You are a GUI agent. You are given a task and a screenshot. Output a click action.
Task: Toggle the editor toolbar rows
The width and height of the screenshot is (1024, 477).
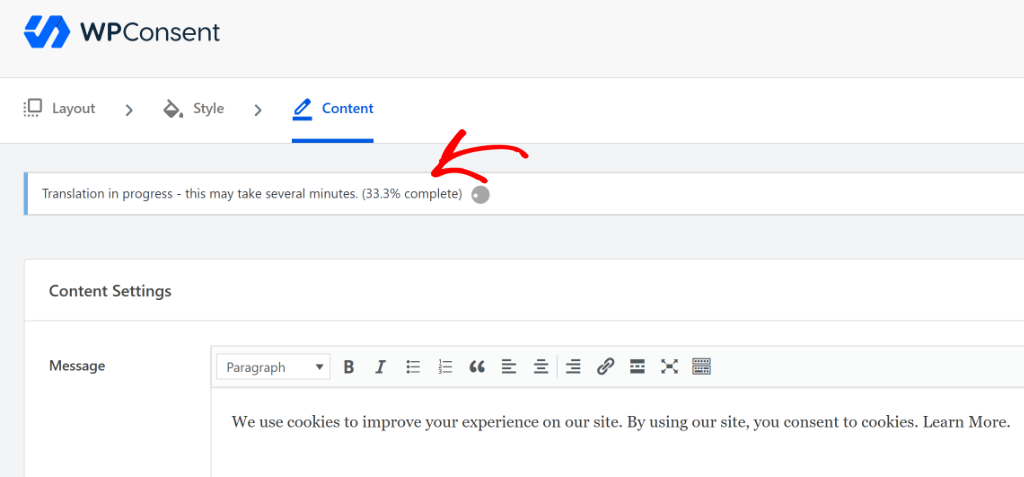tap(701, 367)
